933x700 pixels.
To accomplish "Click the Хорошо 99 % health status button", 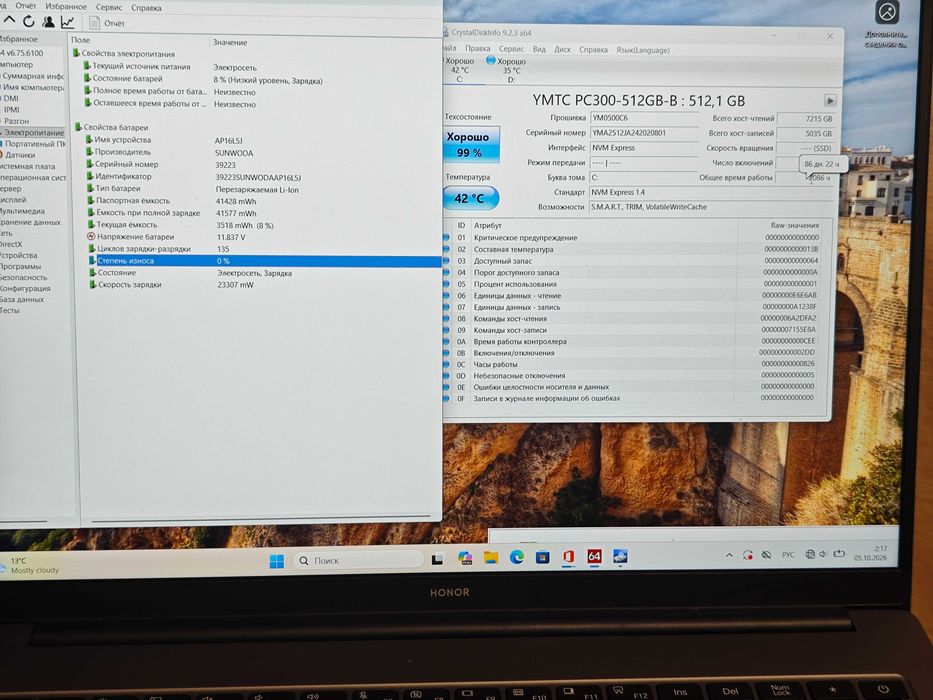I will coord(471,145).
